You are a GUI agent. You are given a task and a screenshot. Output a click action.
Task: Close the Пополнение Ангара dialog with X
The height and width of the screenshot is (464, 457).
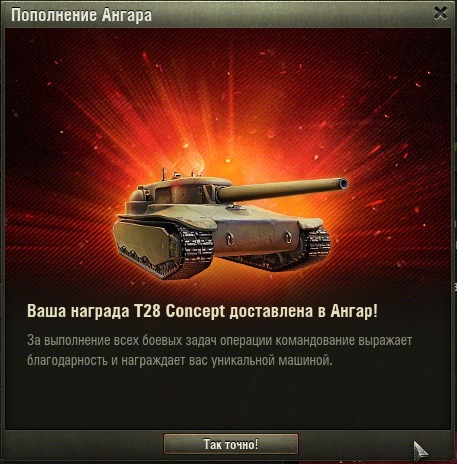440,14
